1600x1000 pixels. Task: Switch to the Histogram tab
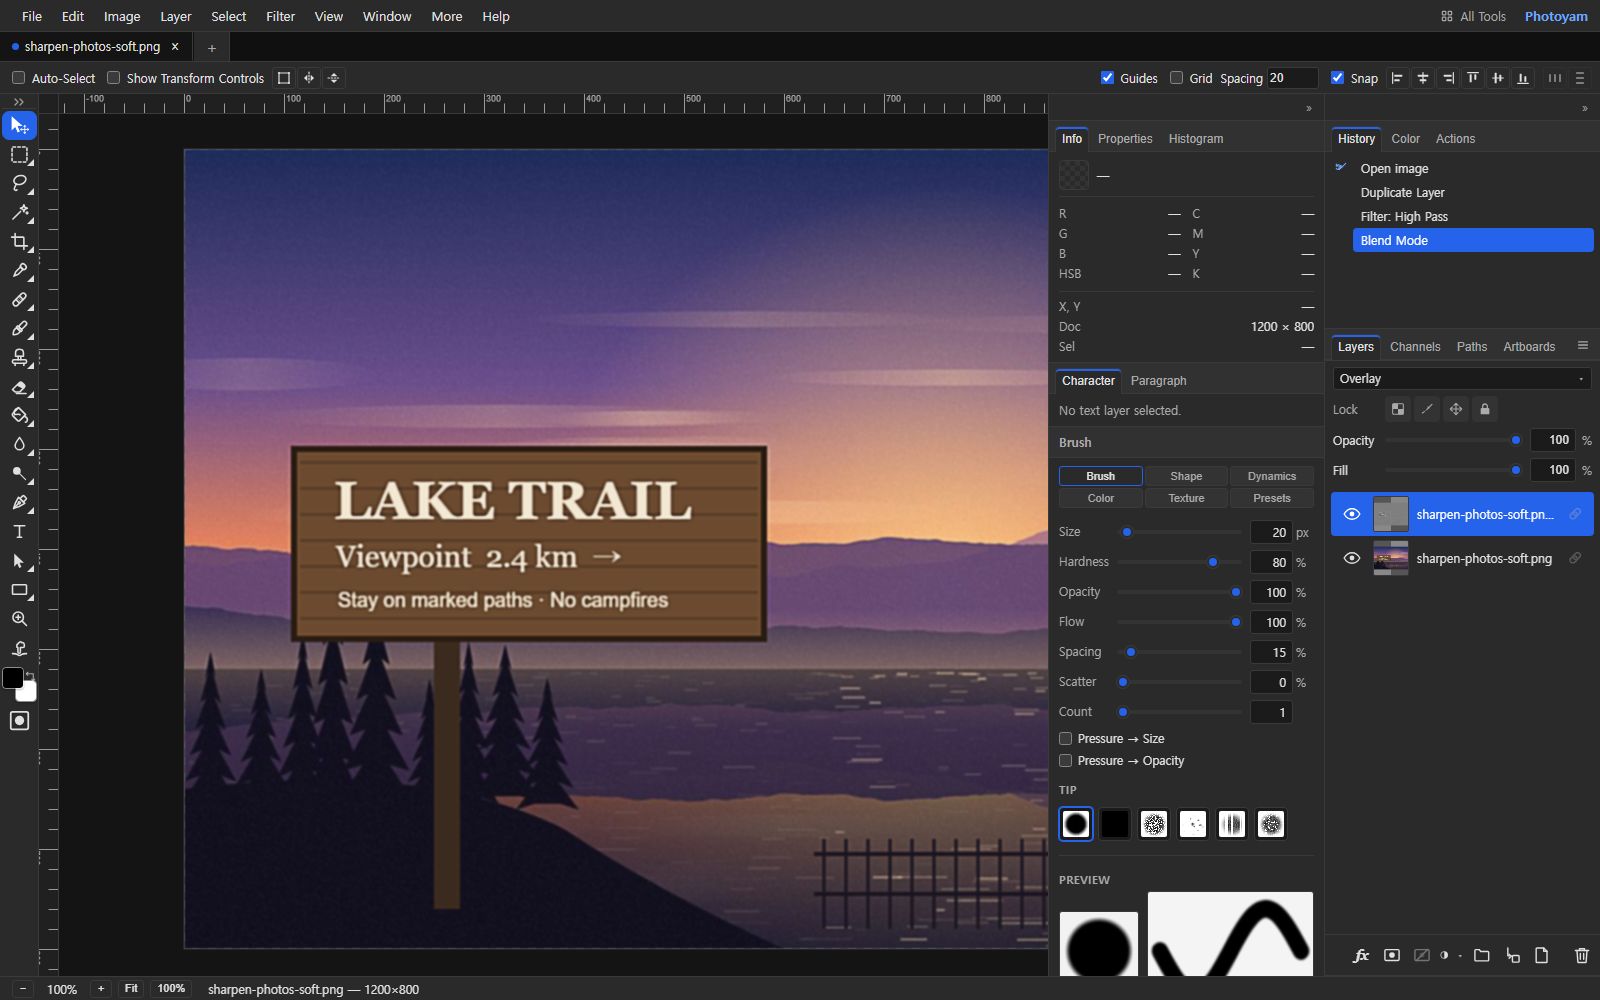[x=1196, y=139]
